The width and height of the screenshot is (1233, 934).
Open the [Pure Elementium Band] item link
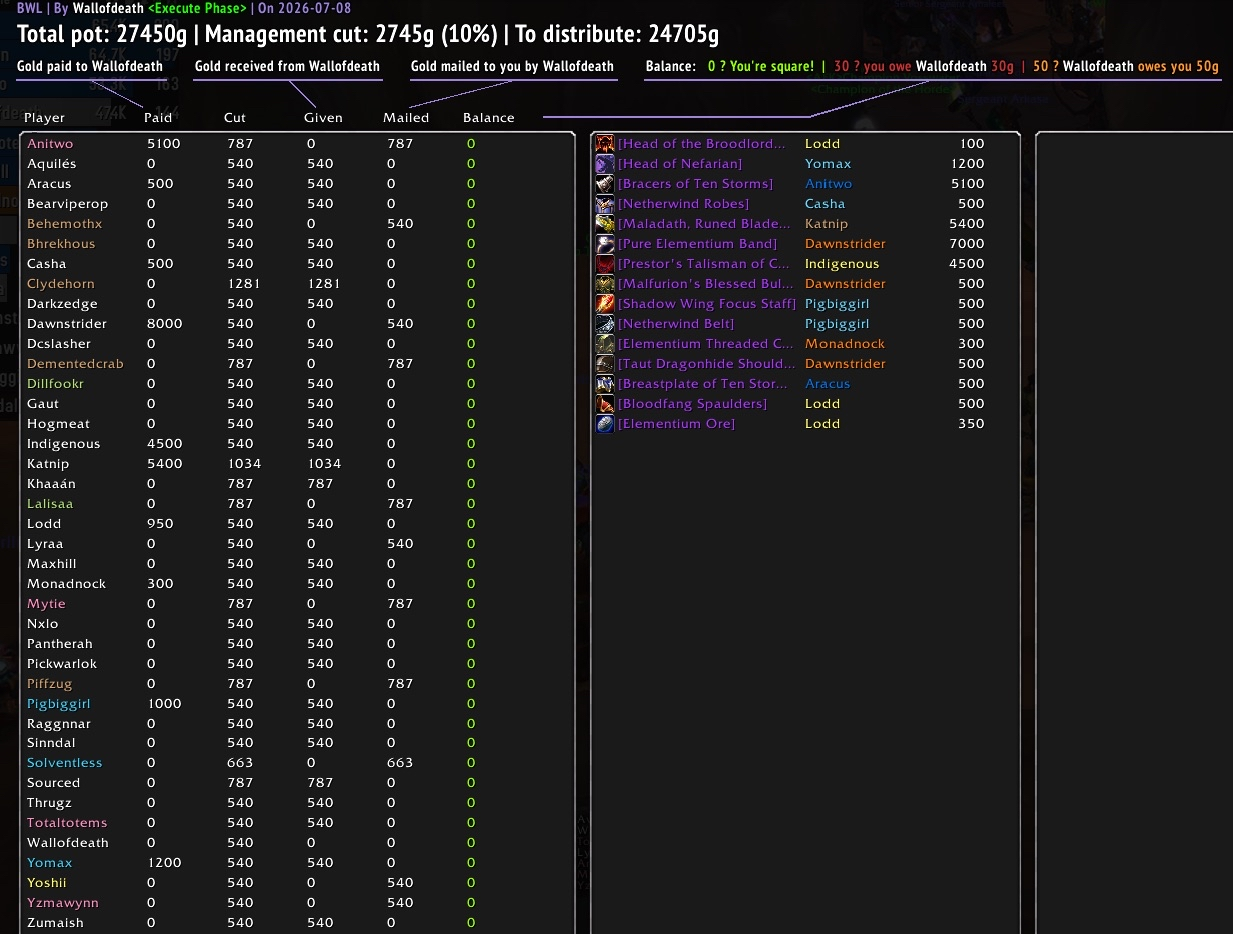click(697, 244)
